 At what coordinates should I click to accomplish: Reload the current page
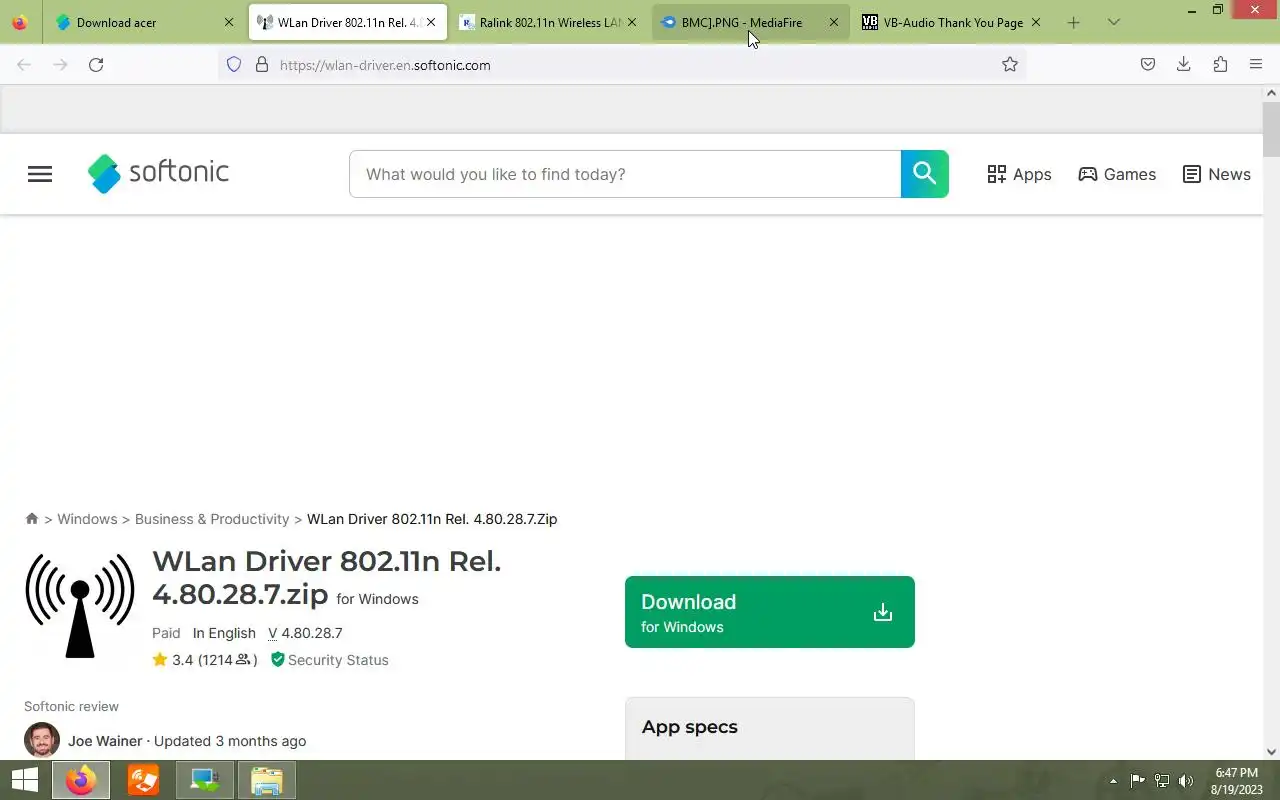click(96, 64)
